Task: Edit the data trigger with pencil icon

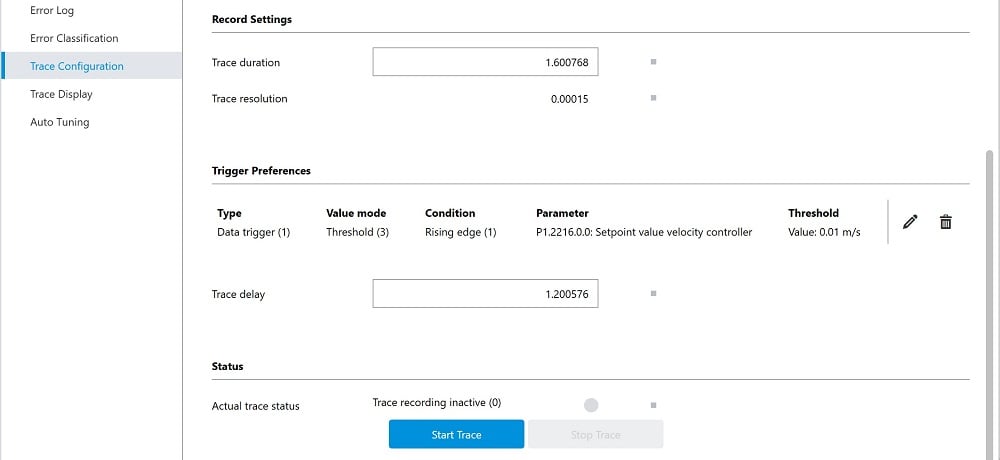Action: pos(910,222)
